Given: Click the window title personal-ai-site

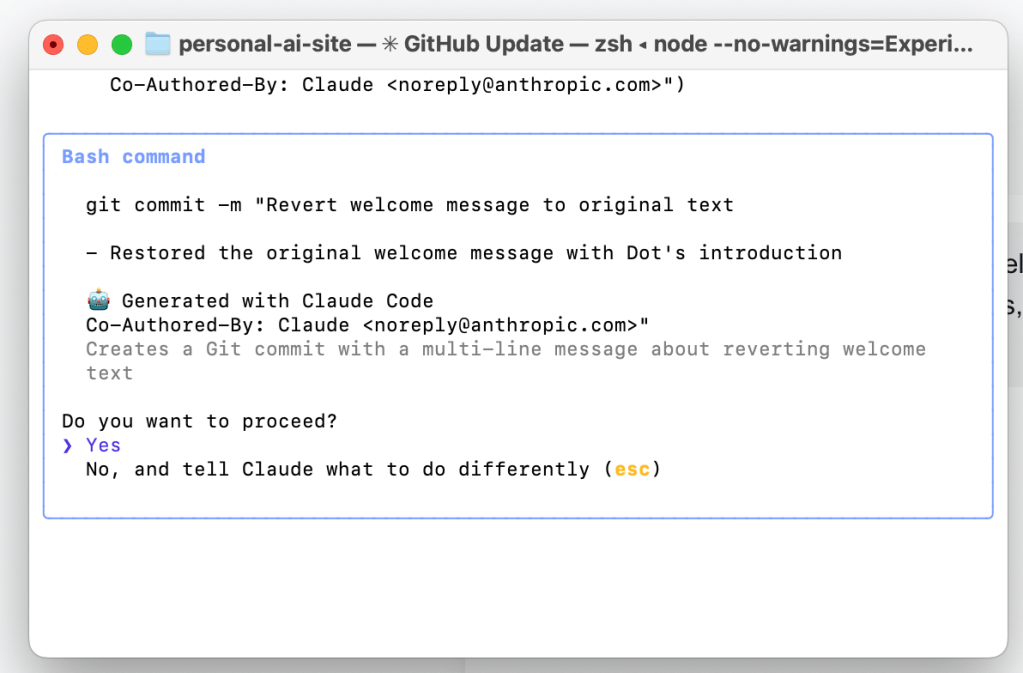Looking at the screenshot, I should pyautogui.click(x=265, y=44).
